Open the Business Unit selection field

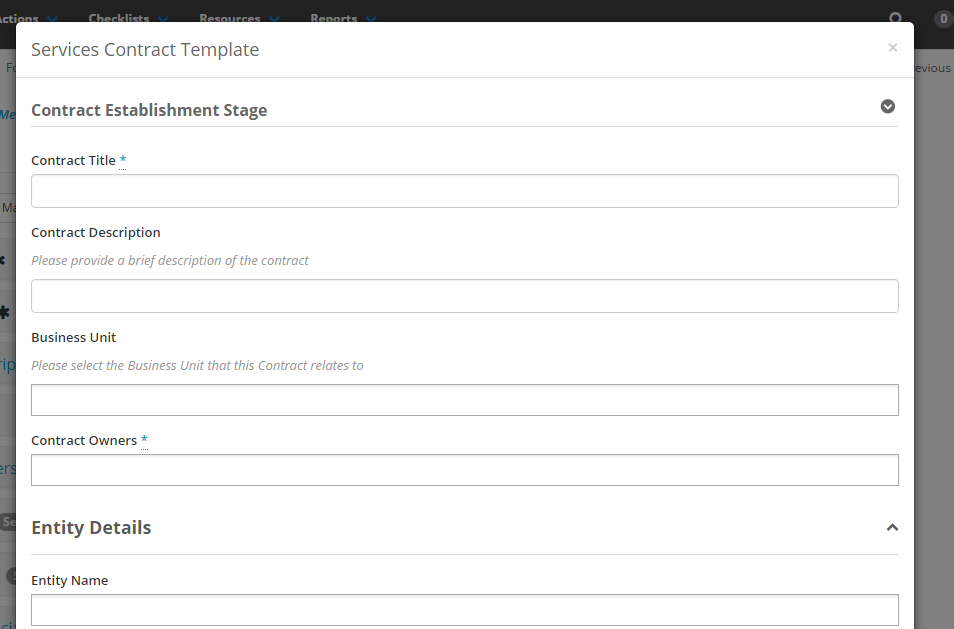click(464, 400)
